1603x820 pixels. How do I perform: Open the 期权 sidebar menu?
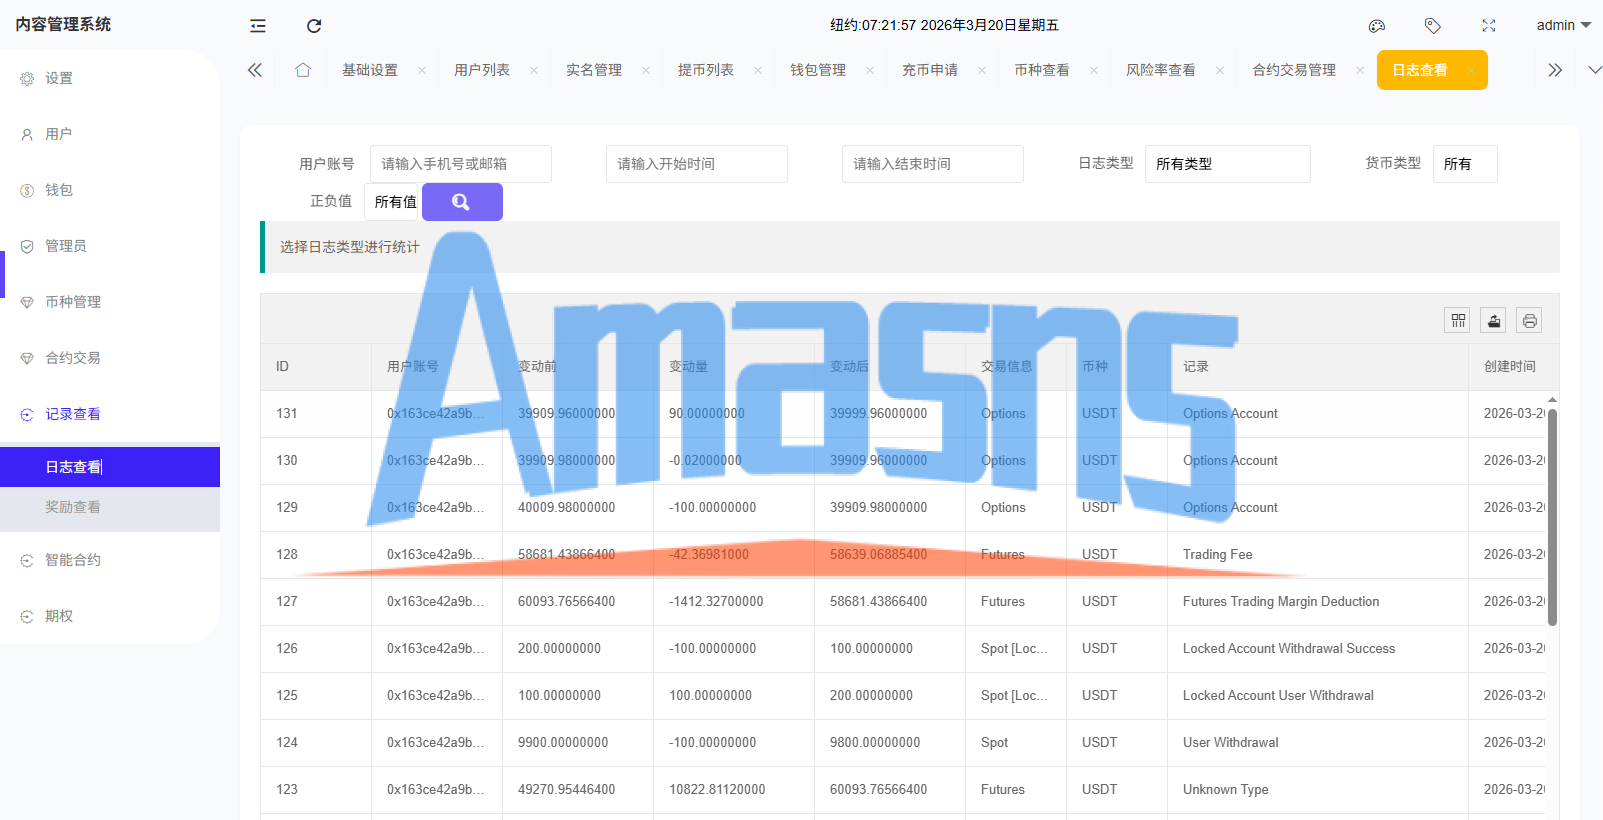(110, 616)
